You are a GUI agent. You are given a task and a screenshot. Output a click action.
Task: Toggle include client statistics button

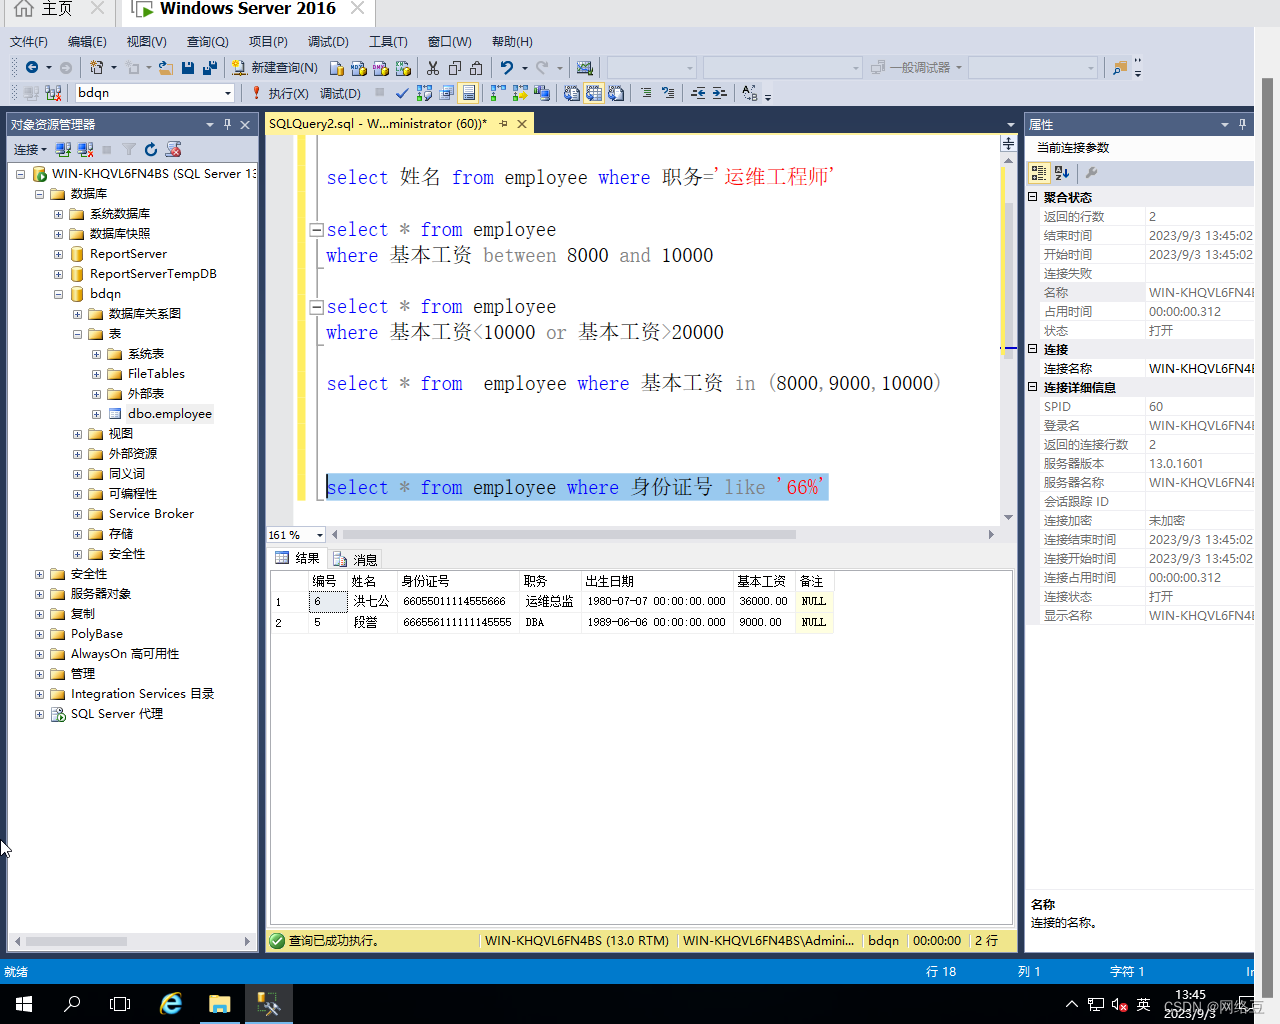[542, 93]
